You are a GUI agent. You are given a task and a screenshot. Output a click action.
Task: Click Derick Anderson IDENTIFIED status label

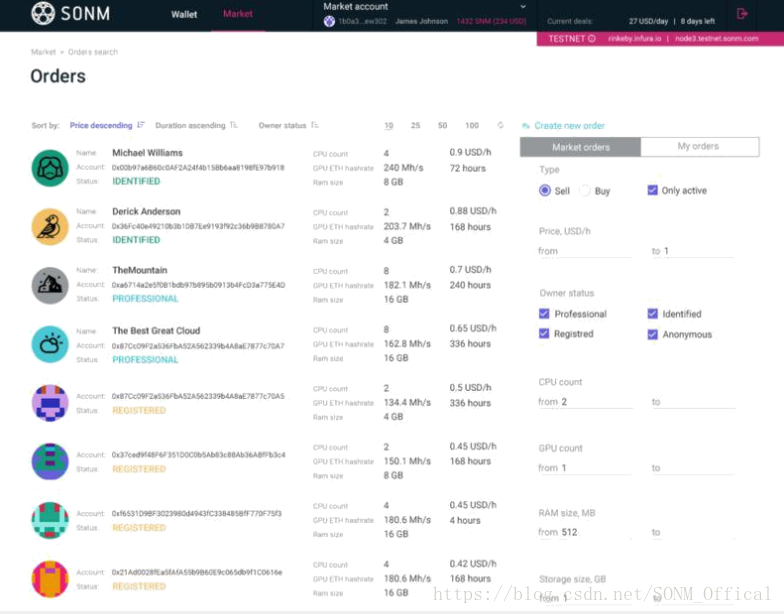(136, 240)
